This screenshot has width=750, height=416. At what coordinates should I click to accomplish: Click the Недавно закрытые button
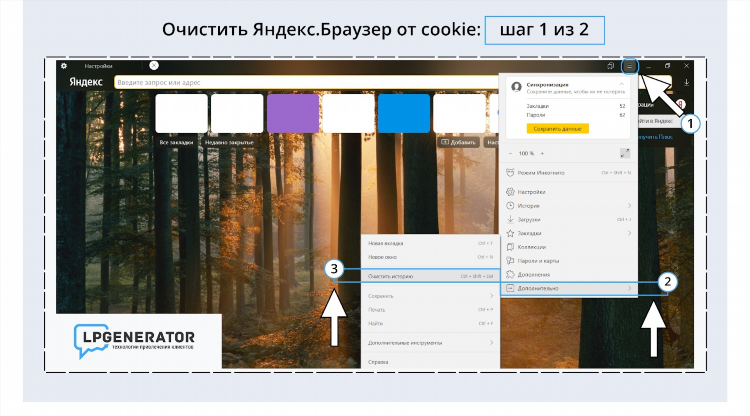229,142
